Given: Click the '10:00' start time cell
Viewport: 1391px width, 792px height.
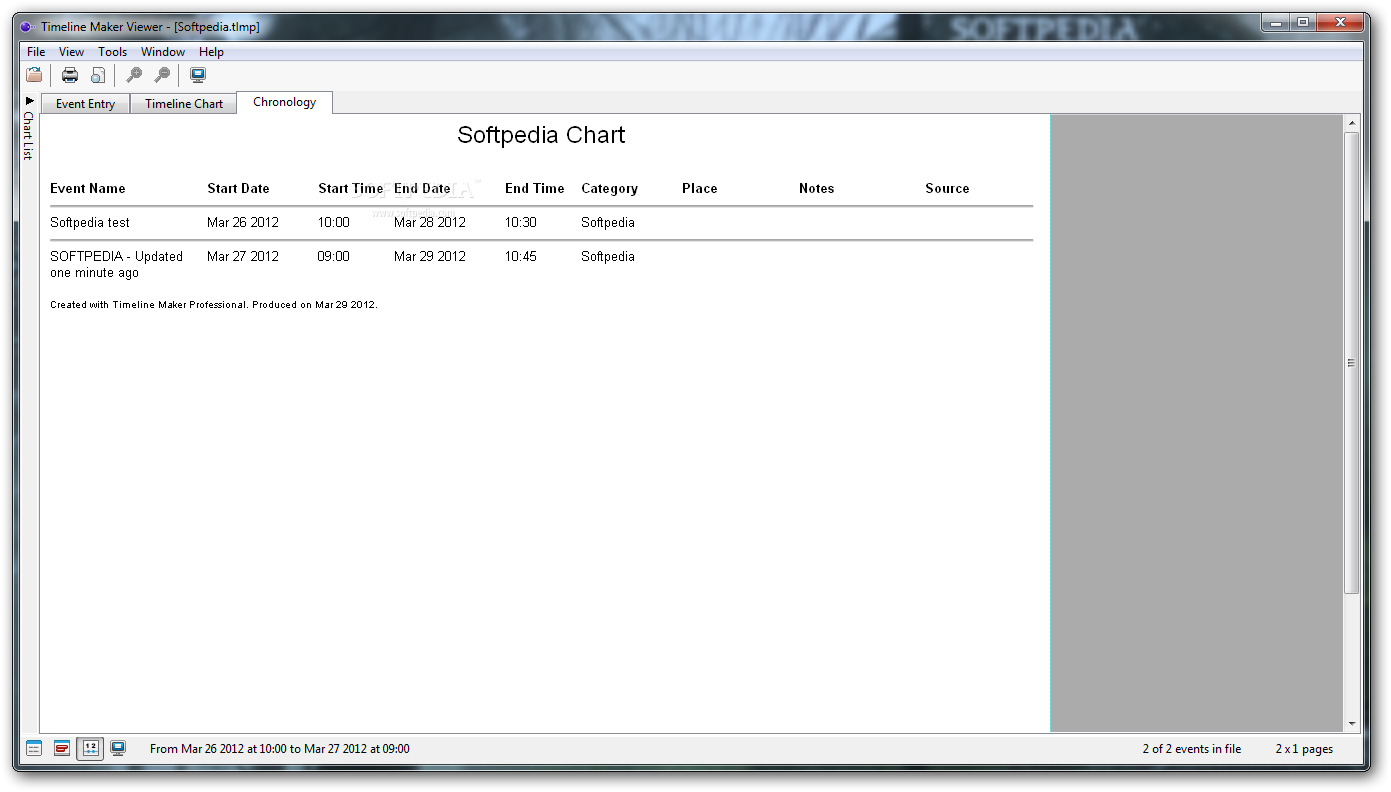Looking at the screenshot, I should (334, 223).
